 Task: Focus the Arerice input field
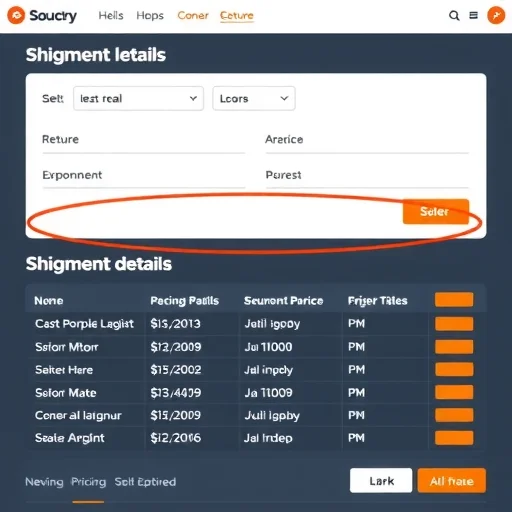367,140
